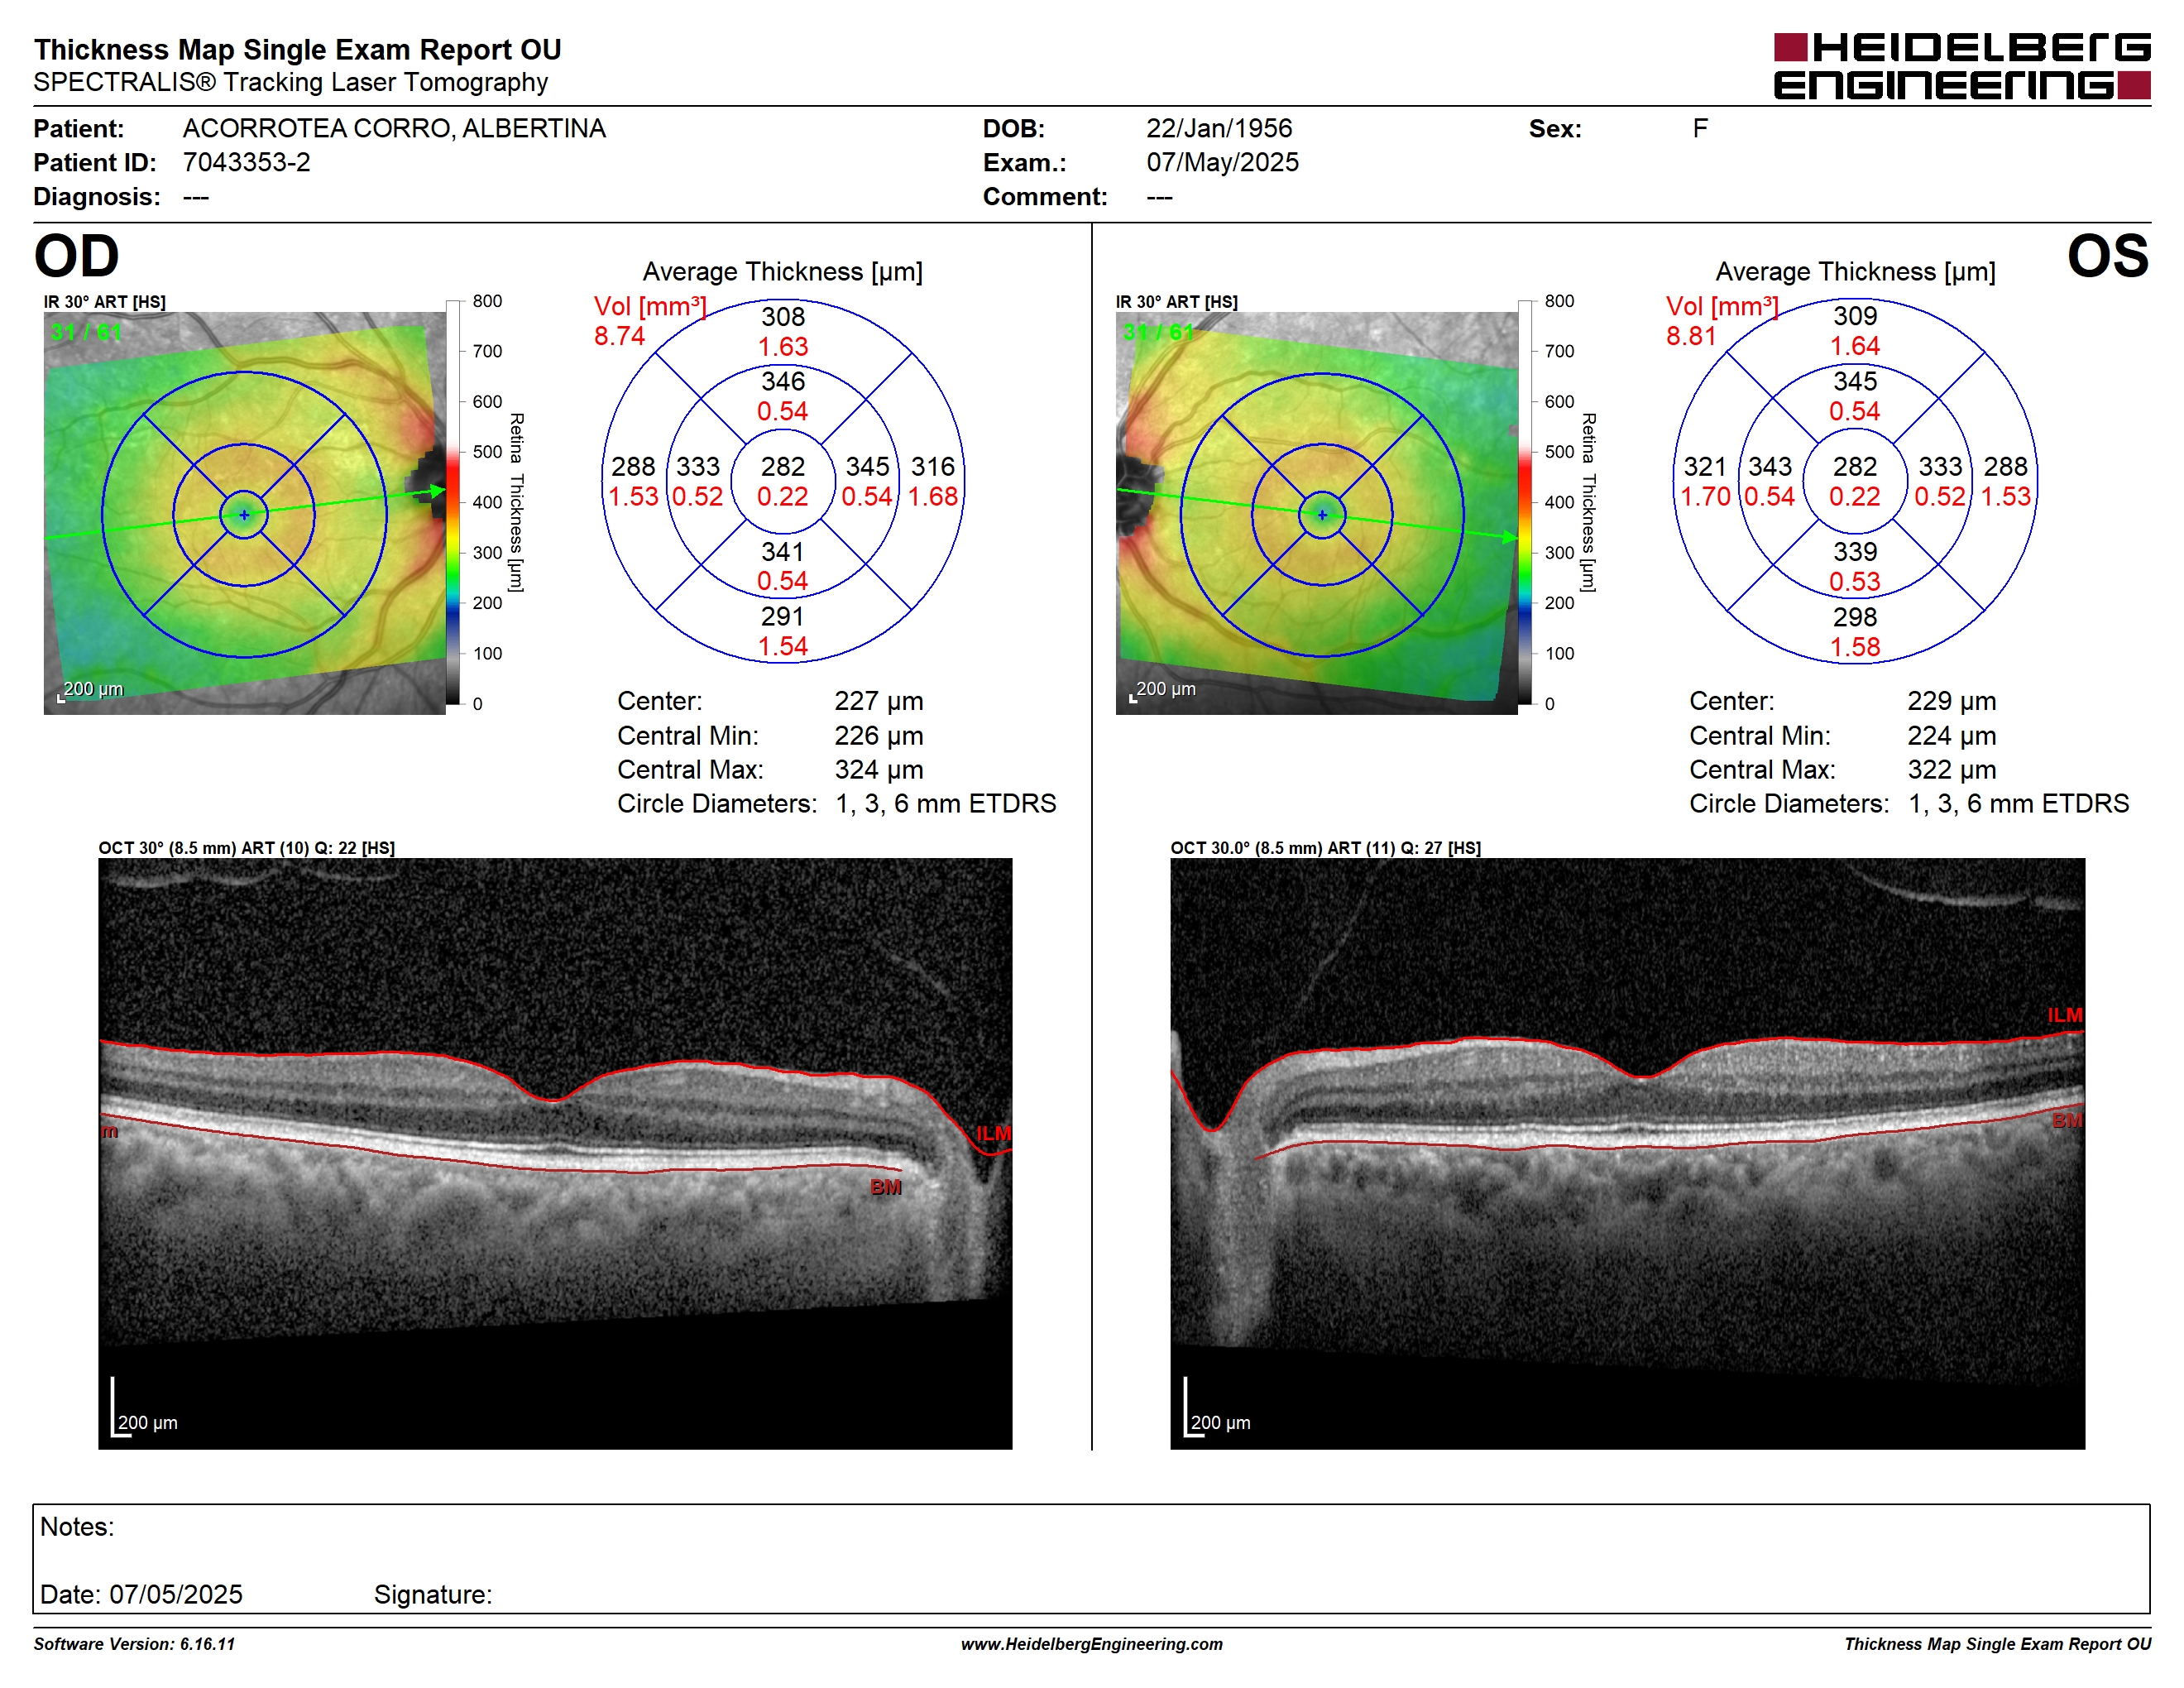Click OD outer nasal thickness '316'
The image size is (2184, 1688).
pos(933,467)
